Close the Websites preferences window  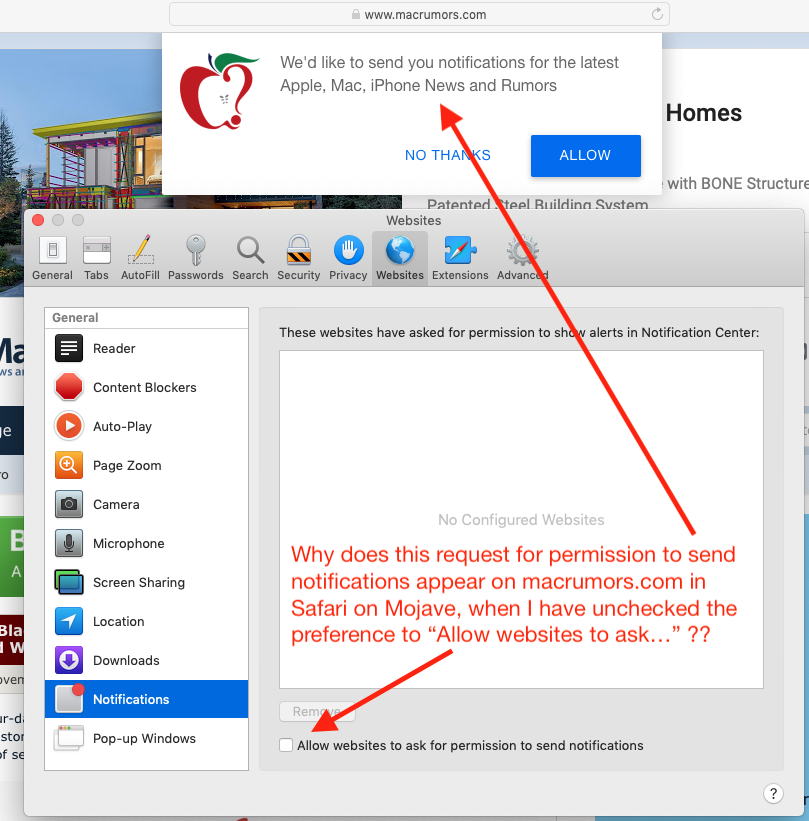[x=38, y=220]
